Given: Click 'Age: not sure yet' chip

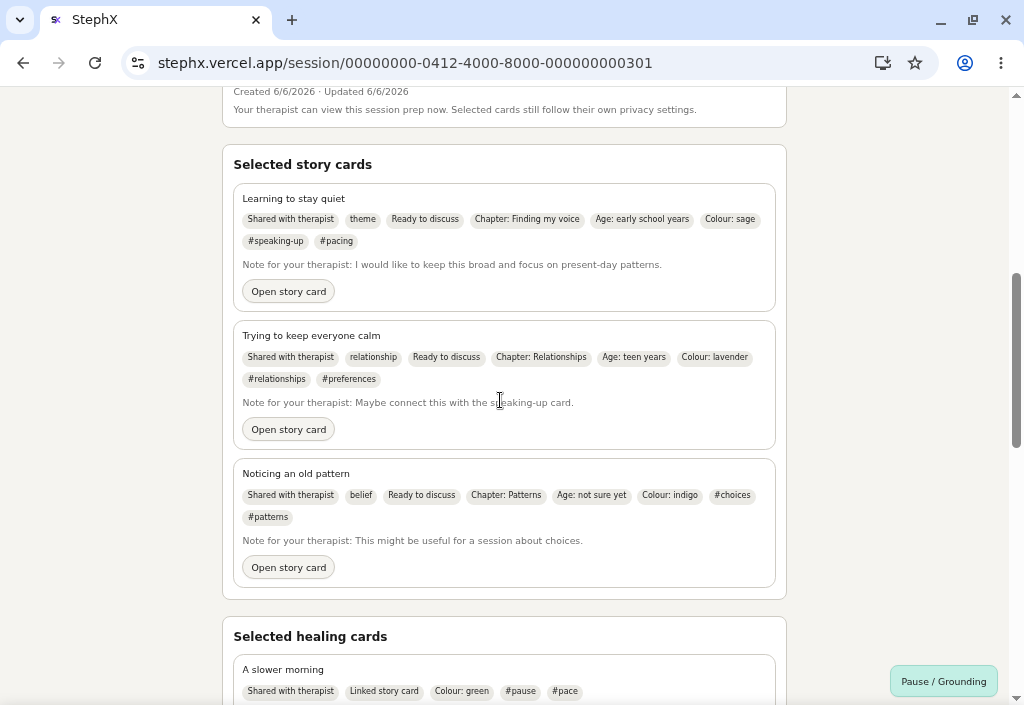Looking at the screenshot, I should coord(592,495).
